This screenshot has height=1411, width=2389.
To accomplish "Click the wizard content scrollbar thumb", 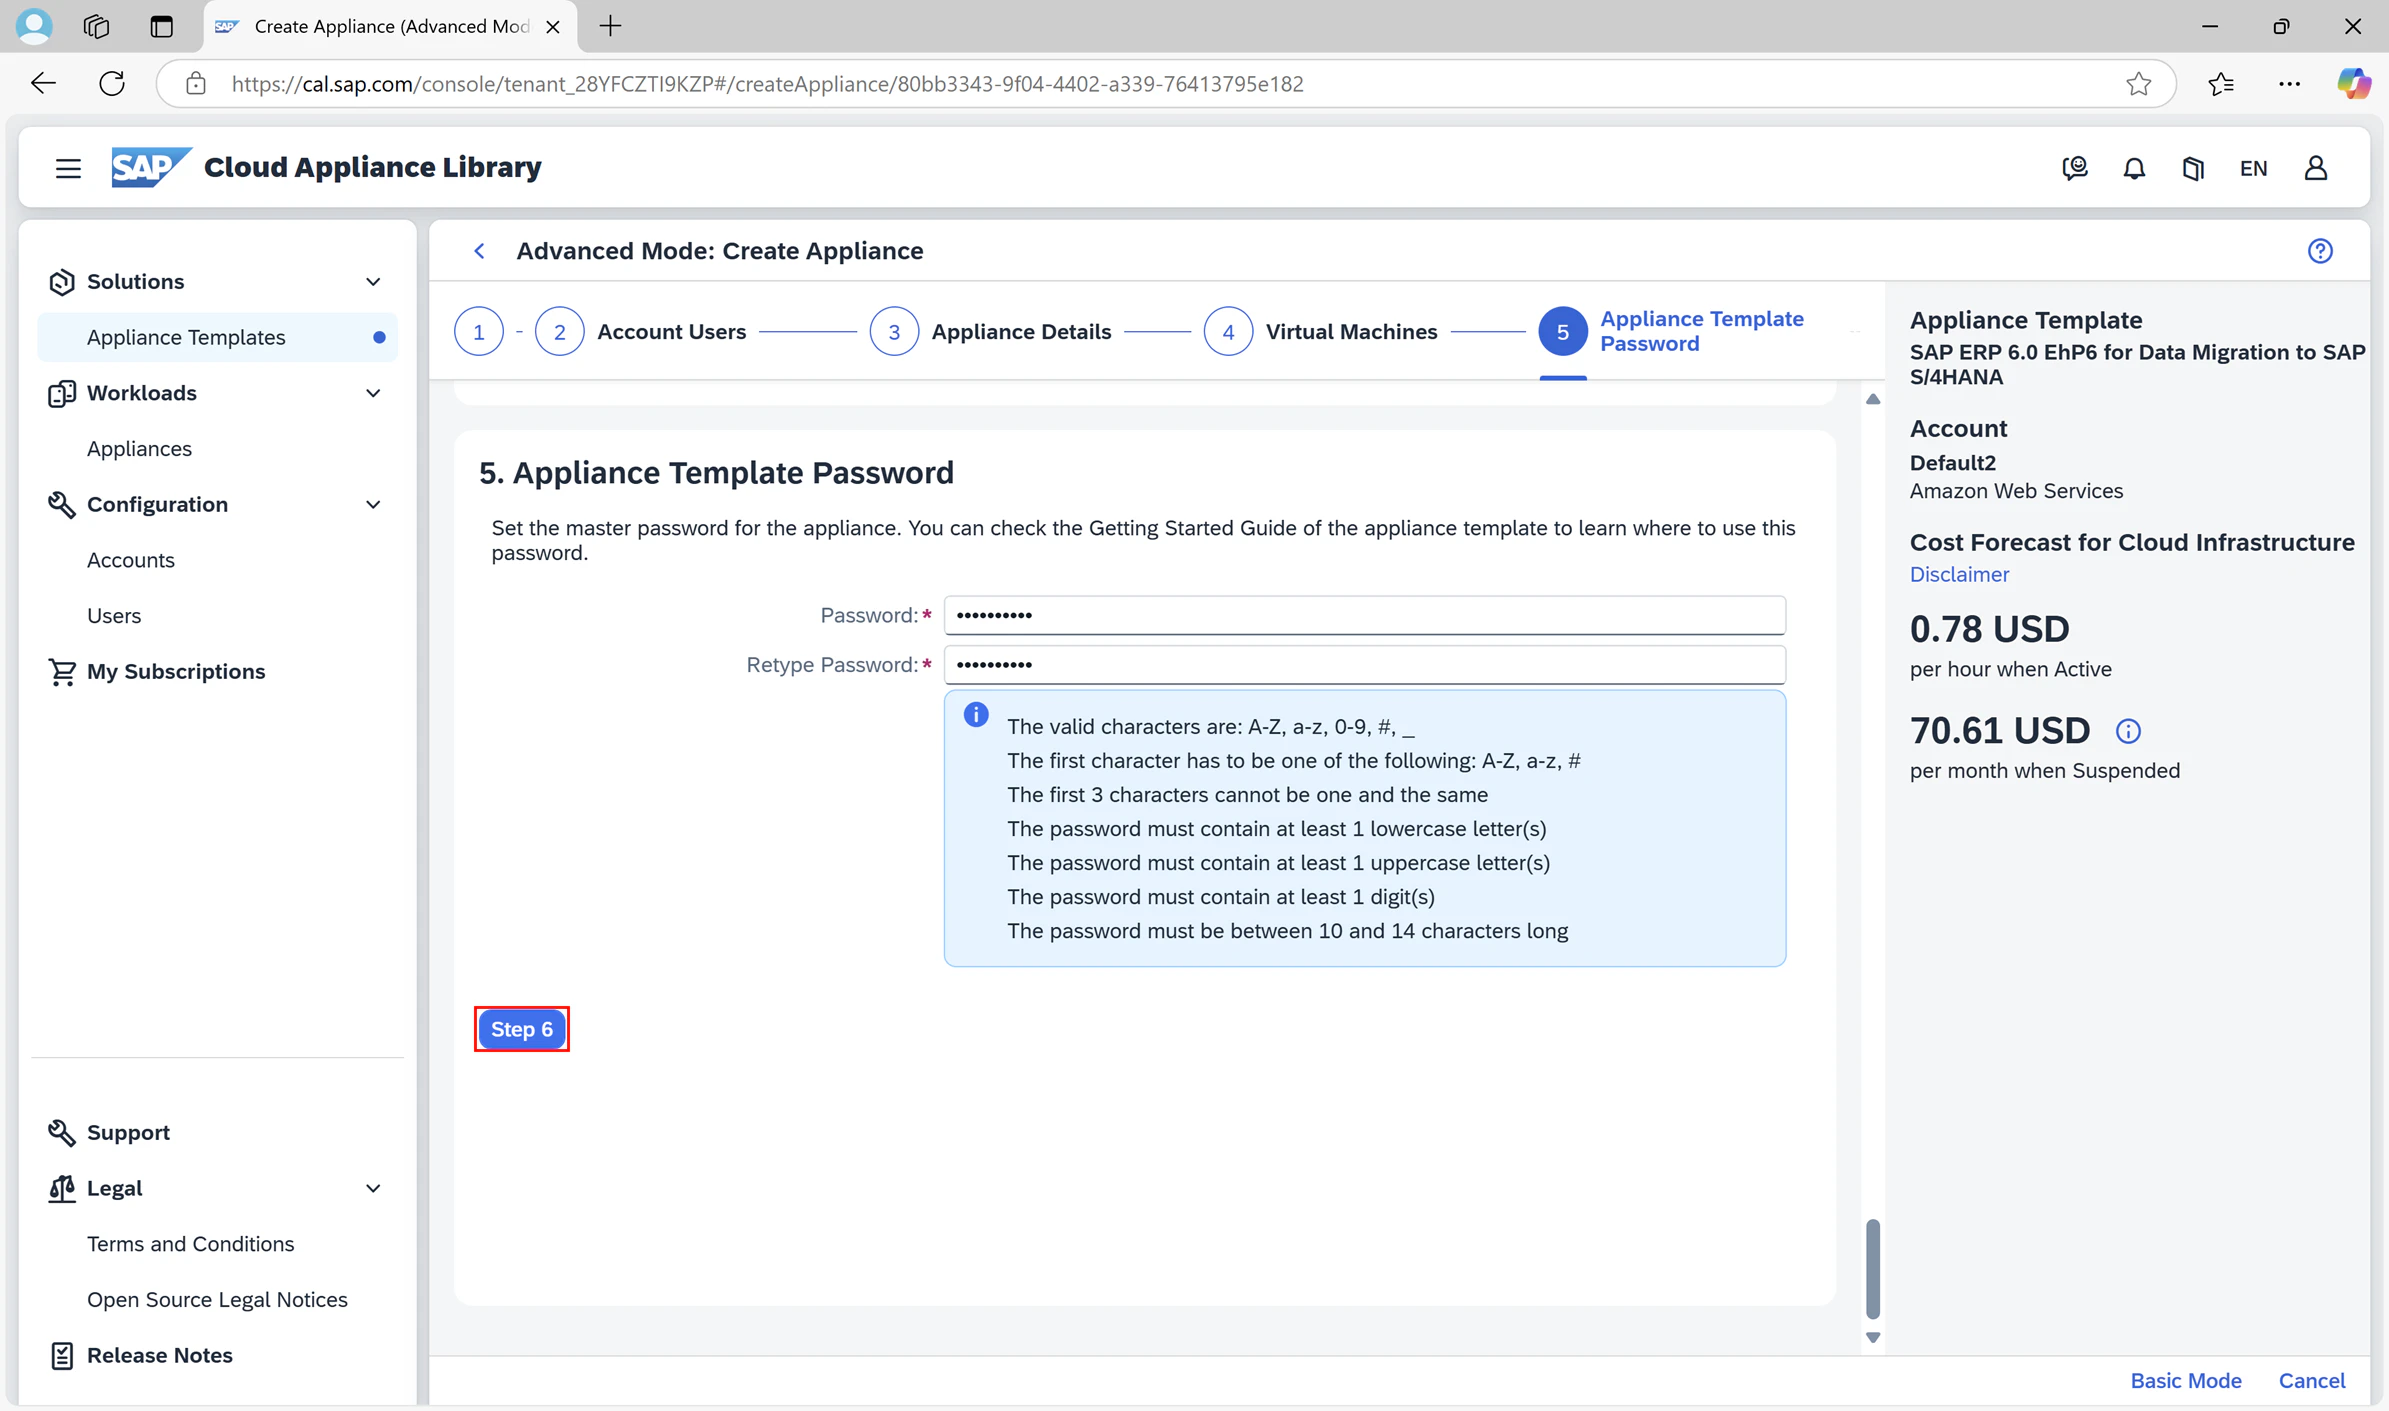I will click(1873, 1268).
